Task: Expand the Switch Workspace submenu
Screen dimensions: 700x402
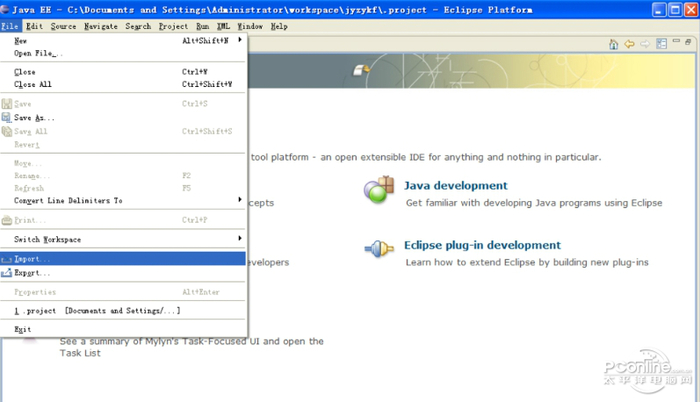Action: tap(240, 239)
